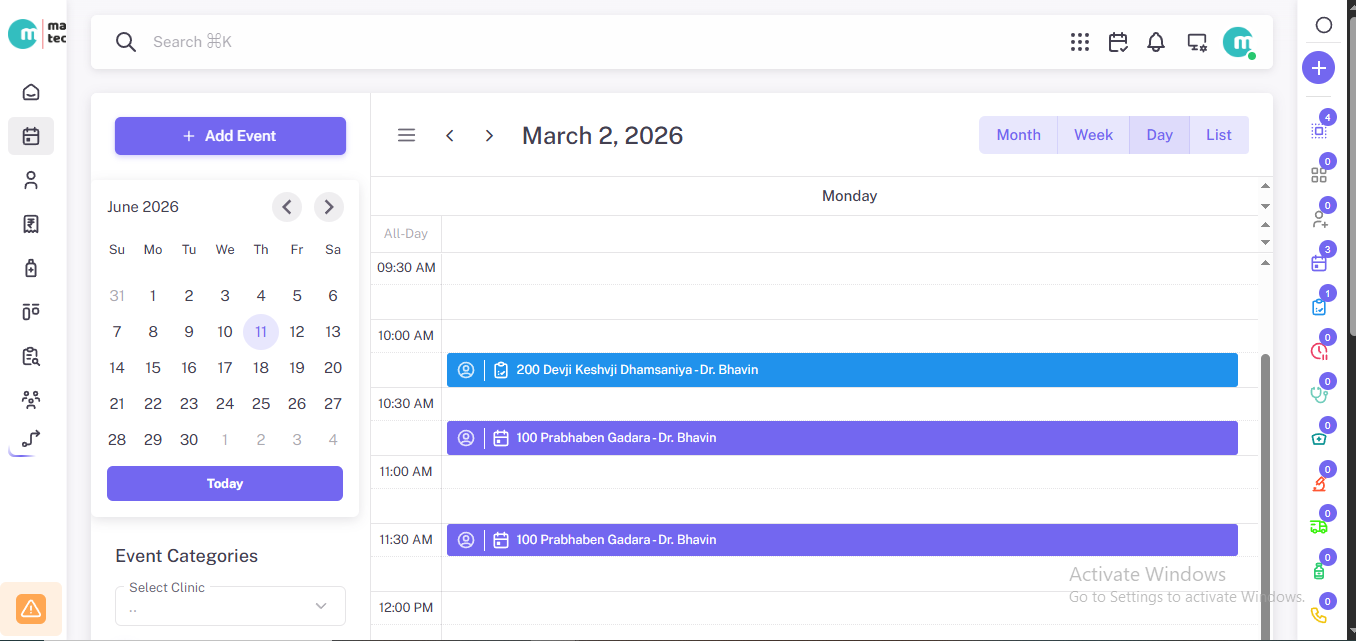Open the patient person icon in sidebar
1356x641 pixels.
coord(31,180)
